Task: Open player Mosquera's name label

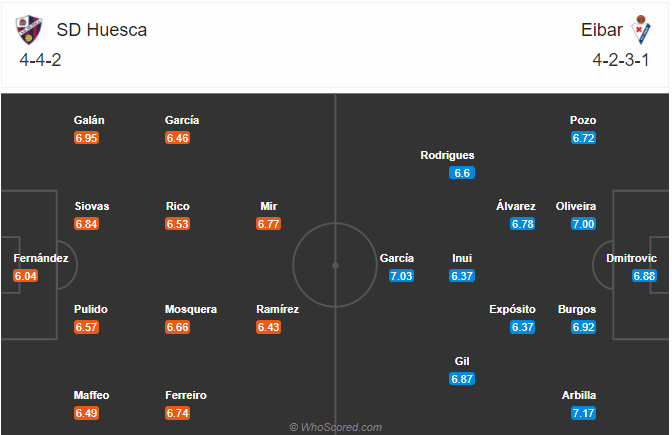Action: click(x=191, y=309)
